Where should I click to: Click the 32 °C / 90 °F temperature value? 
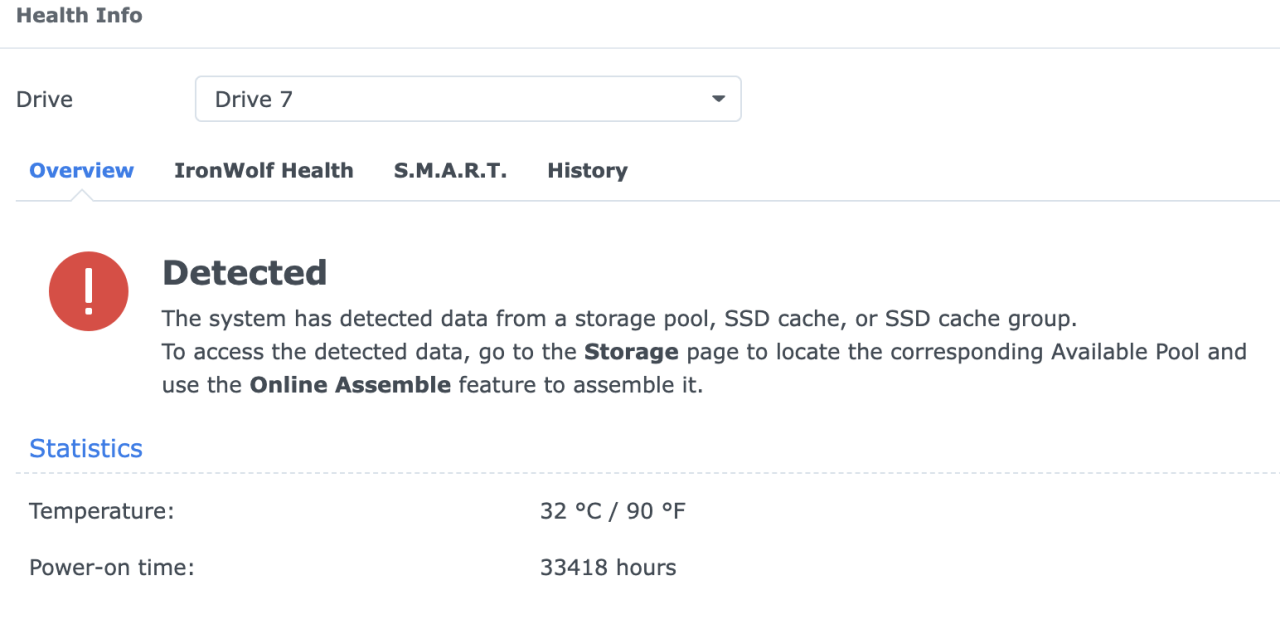pos(612,512)
